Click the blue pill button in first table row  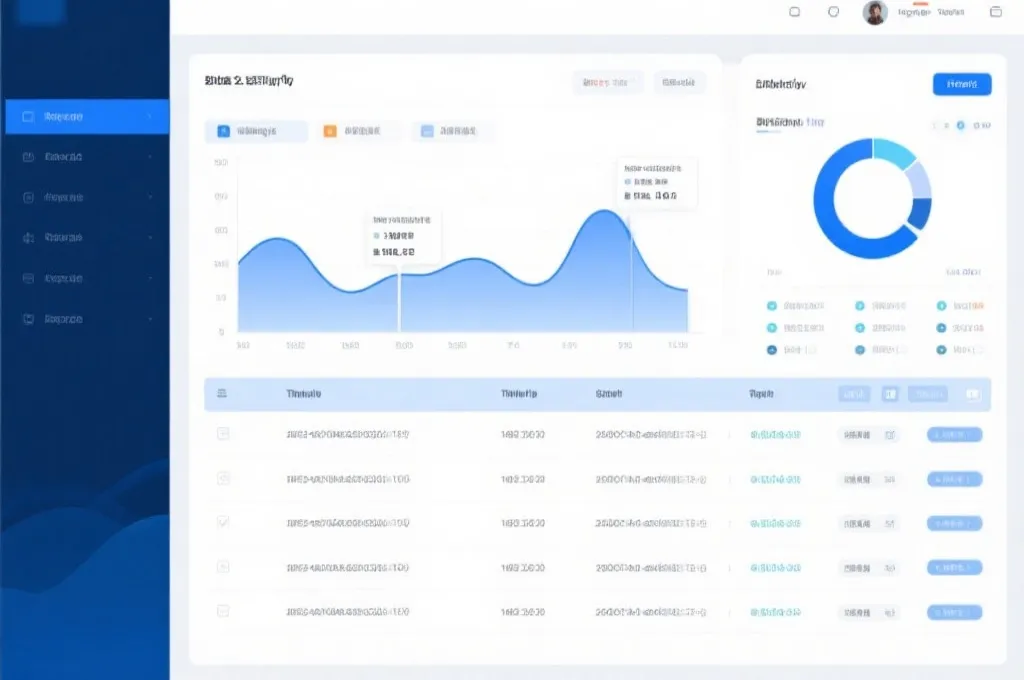[954, 435]
